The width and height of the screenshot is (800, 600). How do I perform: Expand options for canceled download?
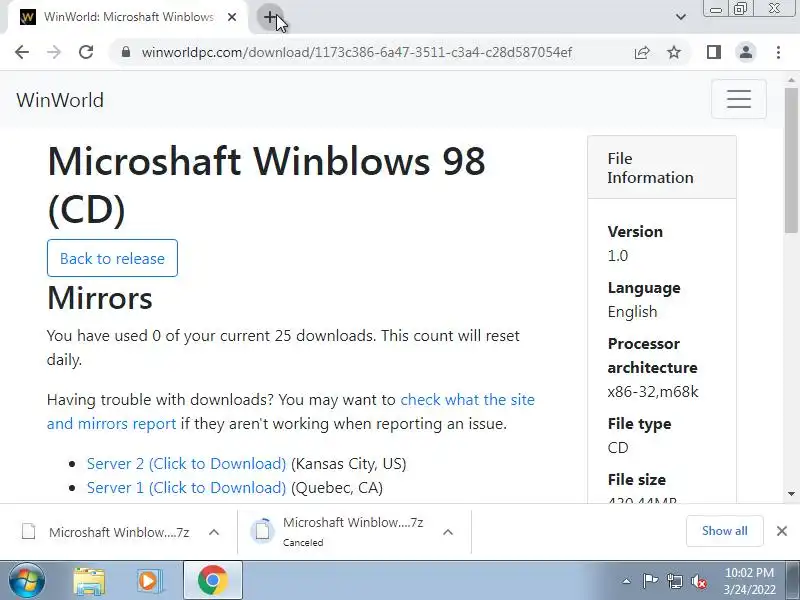click(x=448, y=532)
